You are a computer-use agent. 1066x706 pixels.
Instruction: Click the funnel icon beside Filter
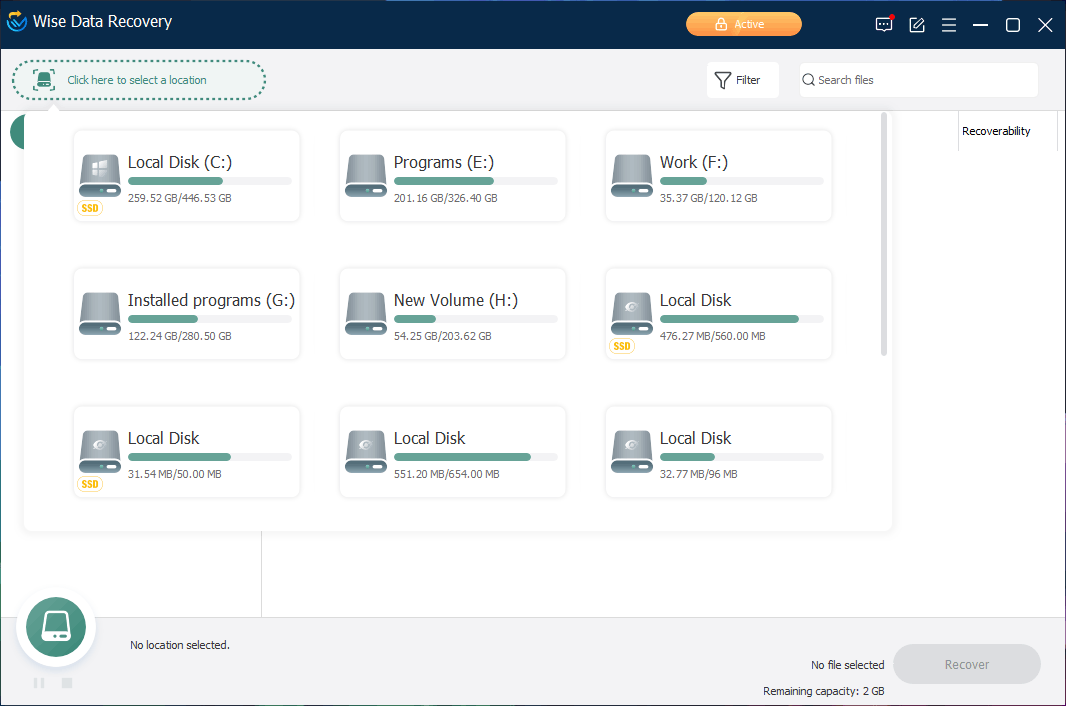[723, 80]
